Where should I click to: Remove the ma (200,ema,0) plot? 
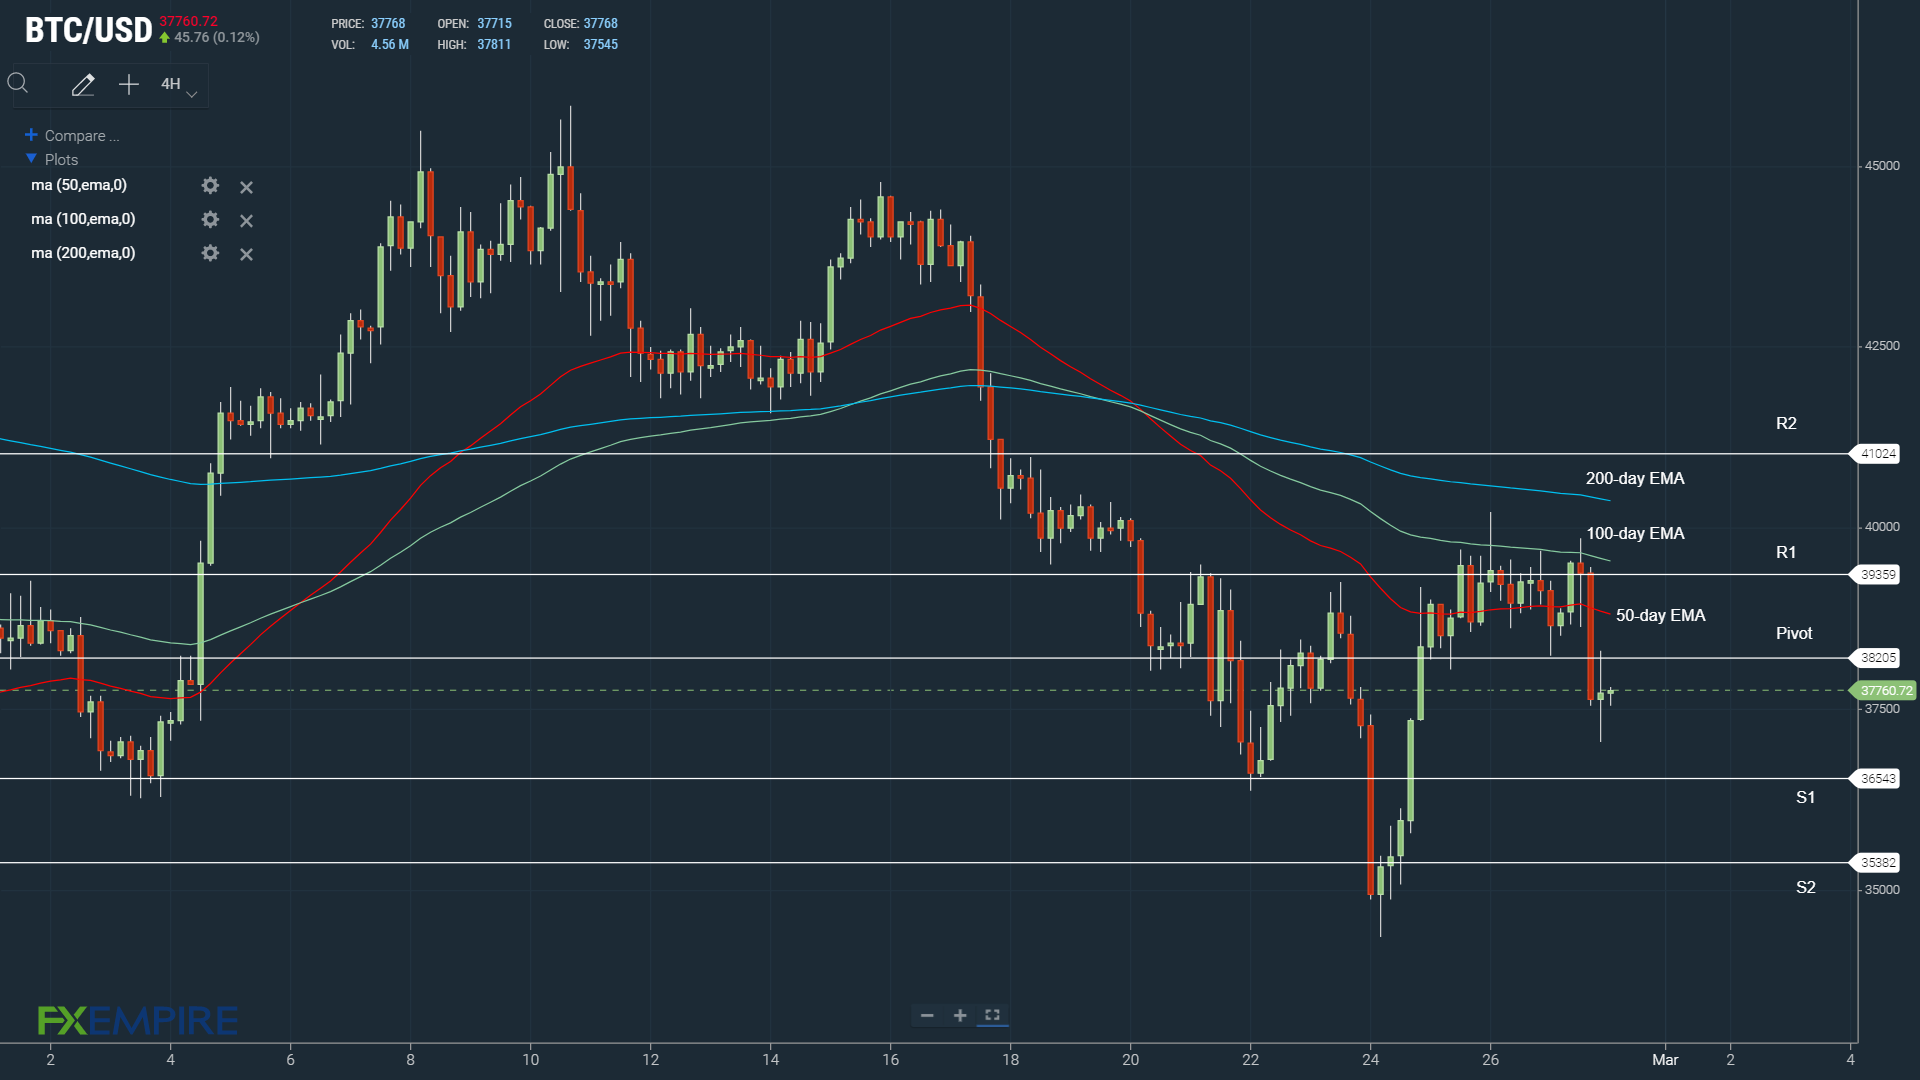246,255
